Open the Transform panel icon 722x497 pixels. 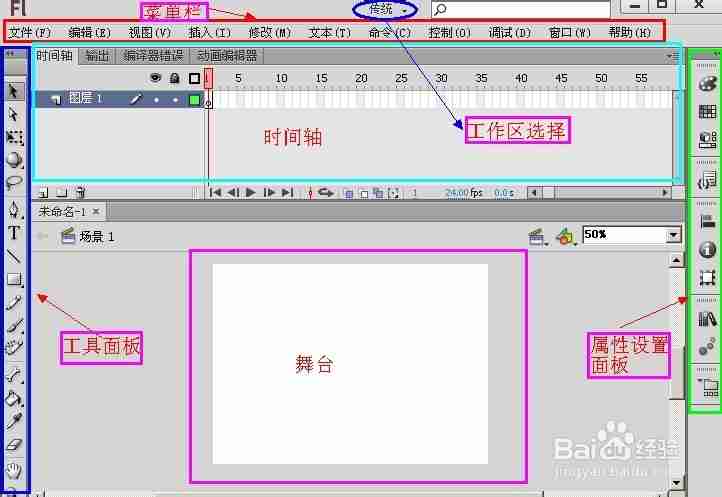tap(707, 278)
